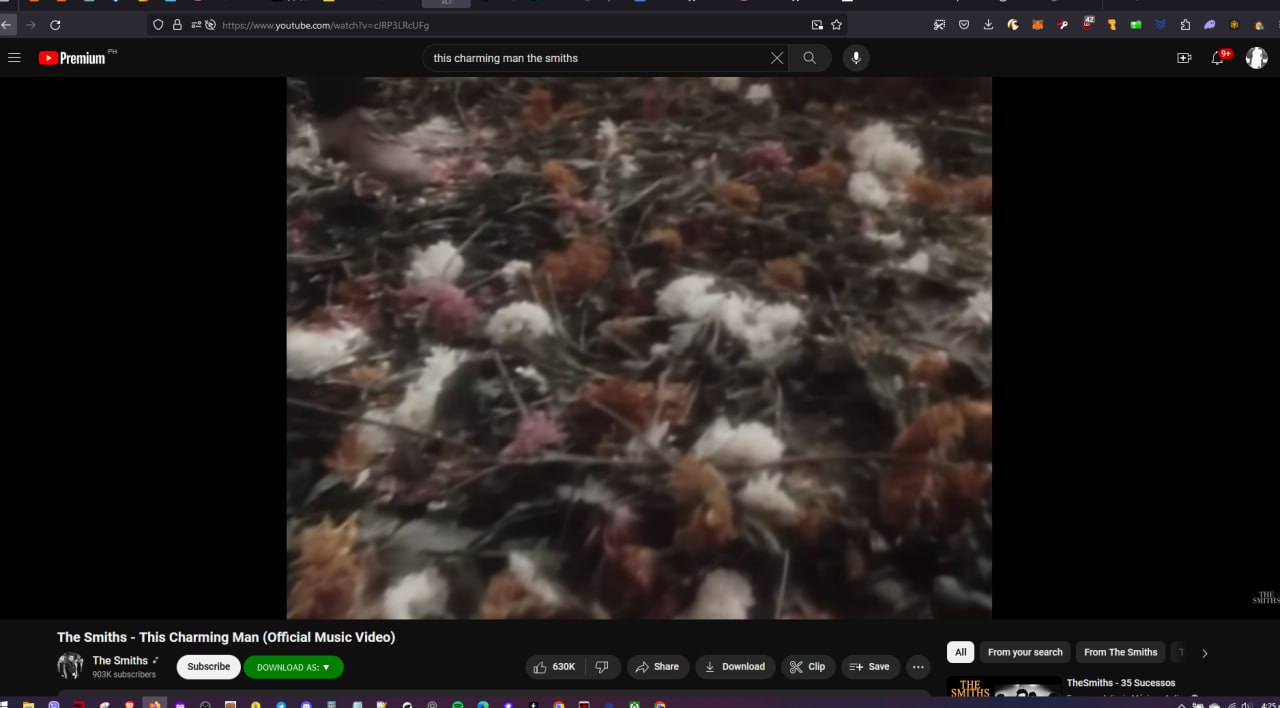Viewport: 1280px width, 708px height.
Task: Open the notifications bell
Action: (1217, 58)
